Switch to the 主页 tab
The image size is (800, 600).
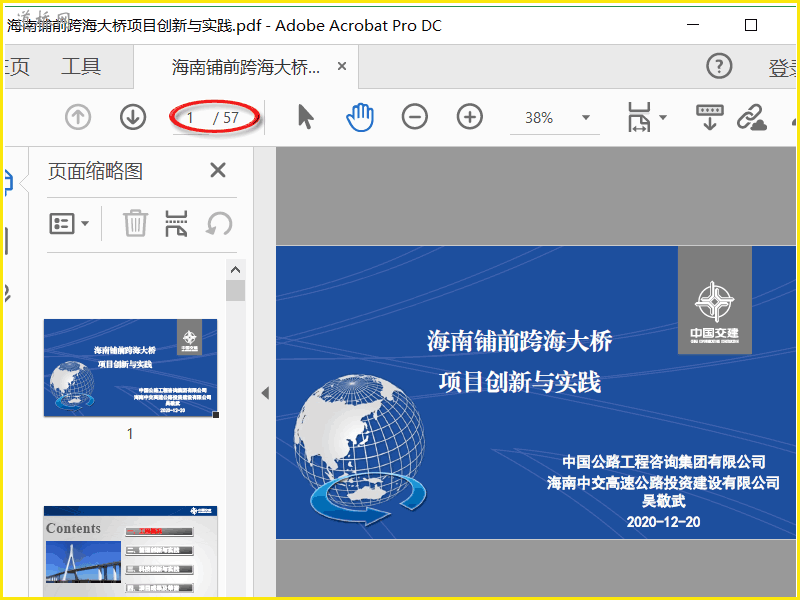point(17,66)
